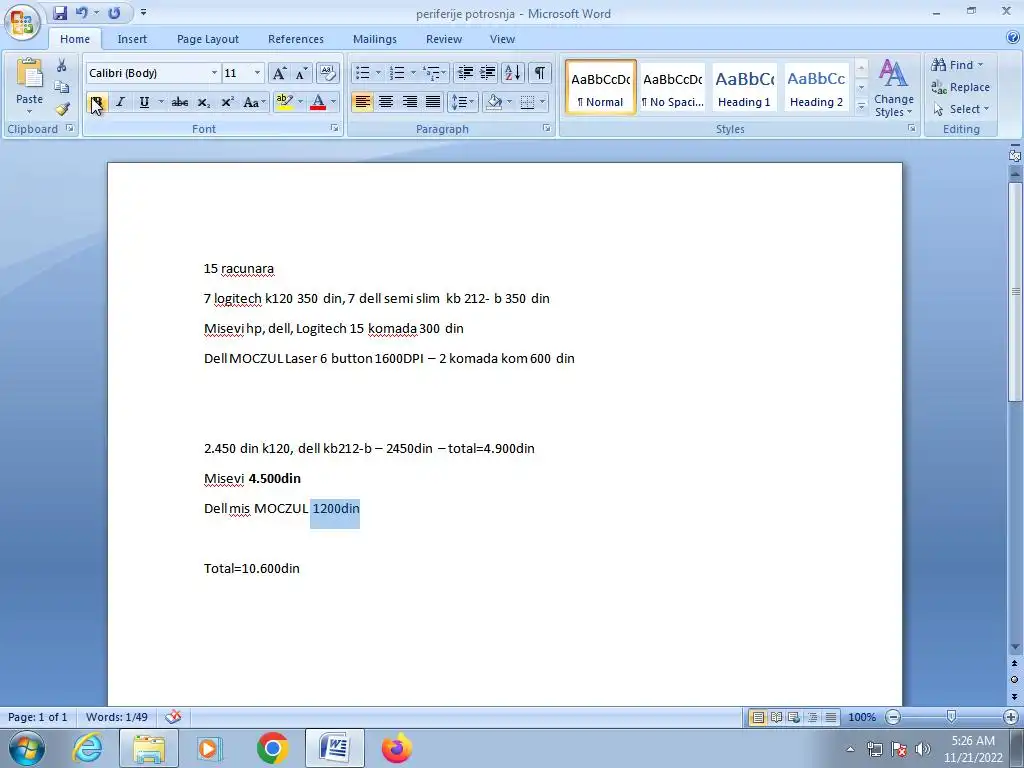Toggle superscript formatting
Viewport: 1024px width, 768px height.
pos(227,102)
